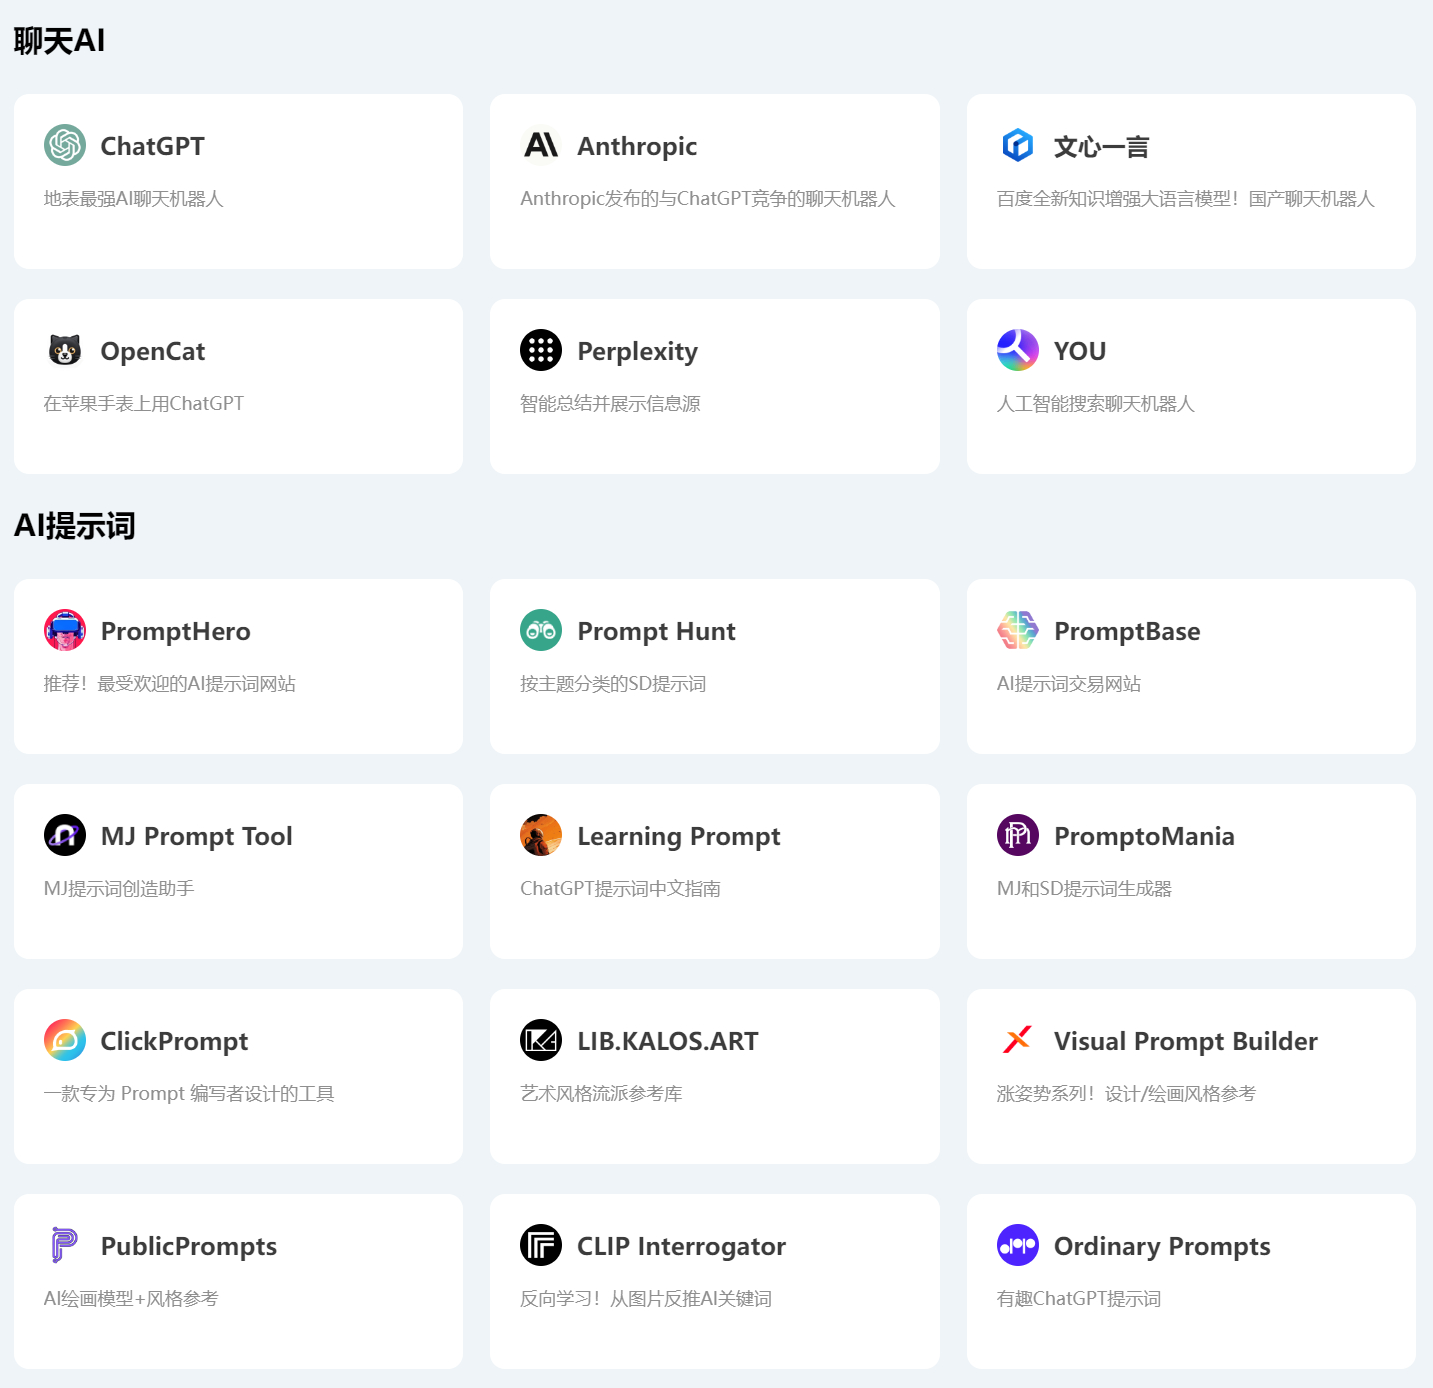Click the CLIP Interrogator icon
Screen dimensions: 1433x1388
click(541, 1245)
